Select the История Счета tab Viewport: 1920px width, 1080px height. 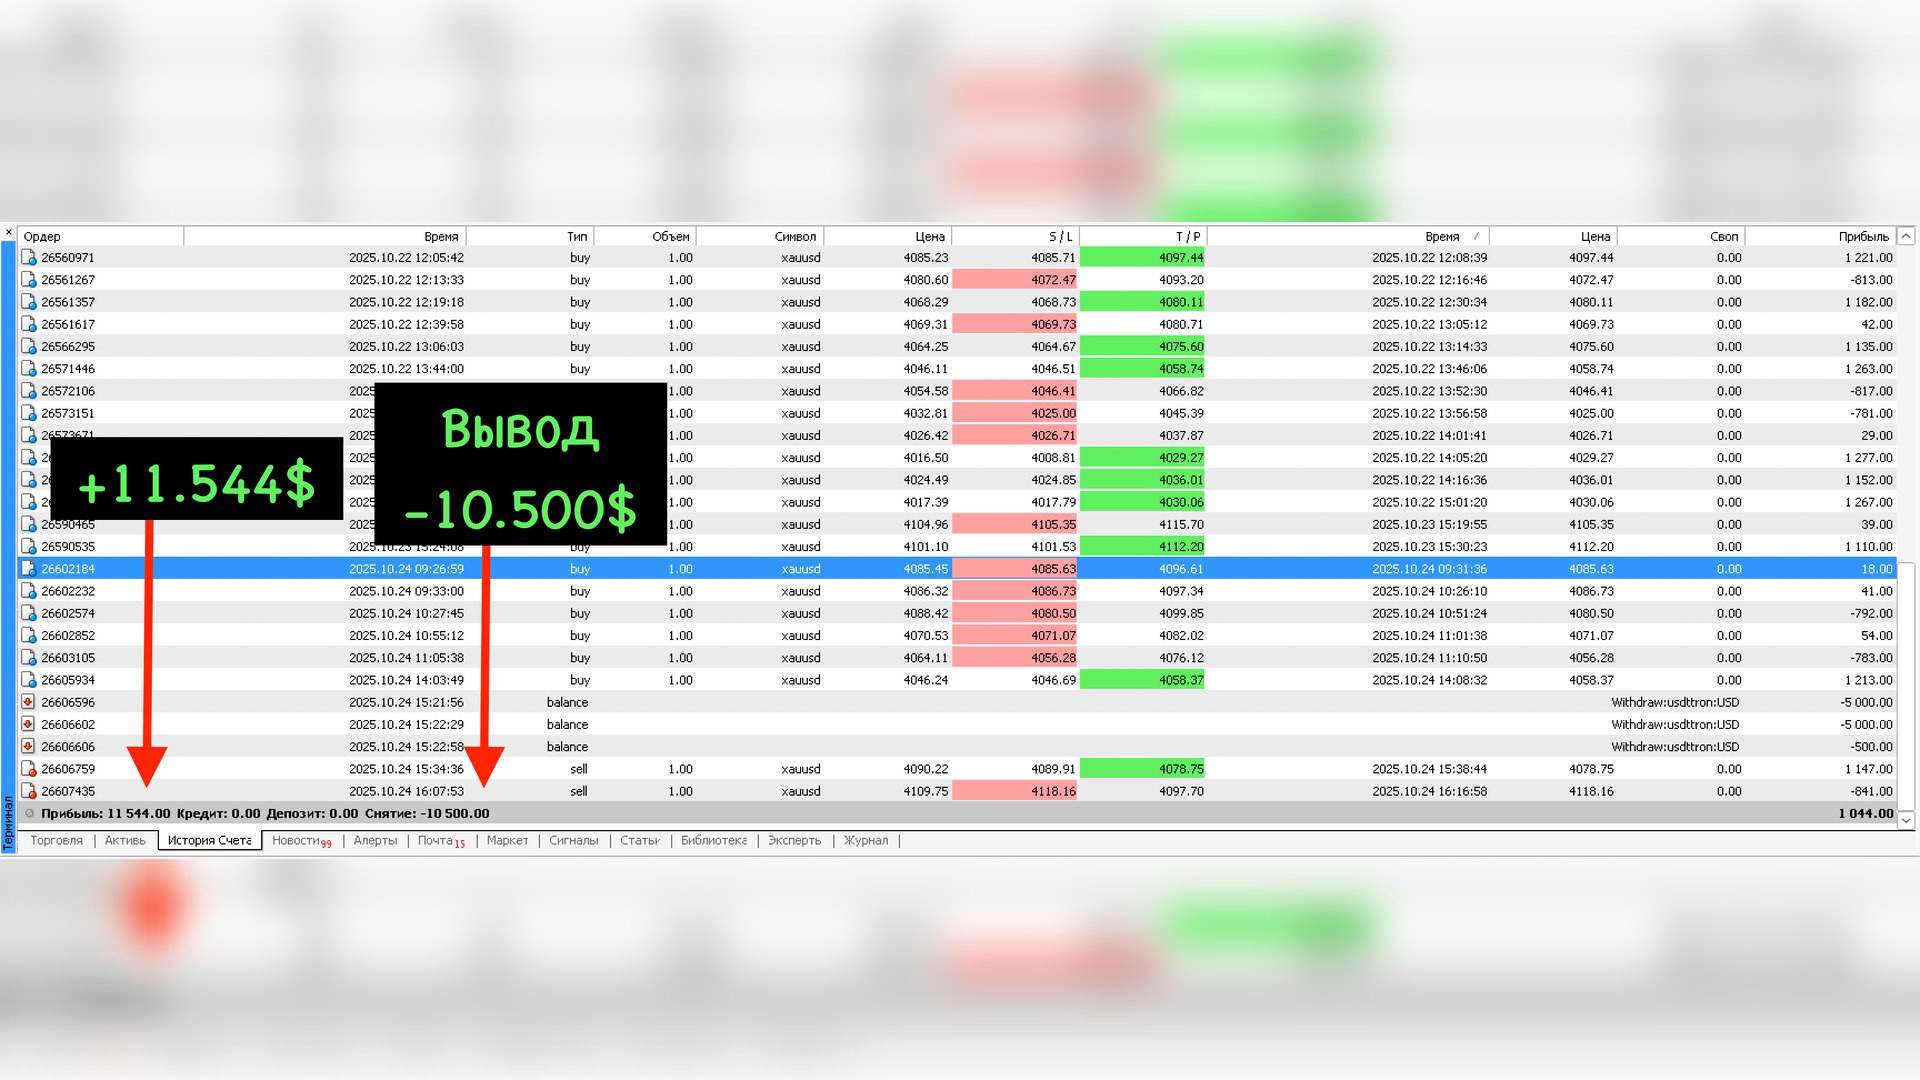pyautogui.click(x=209, y=841)
